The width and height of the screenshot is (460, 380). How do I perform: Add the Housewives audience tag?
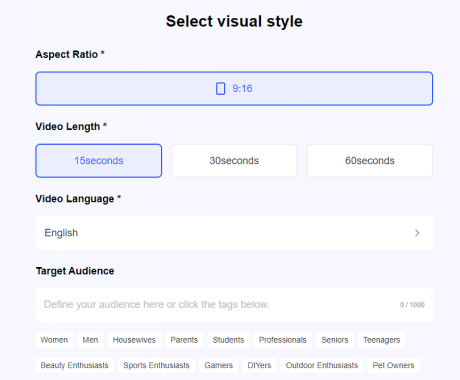click(134, 340)
